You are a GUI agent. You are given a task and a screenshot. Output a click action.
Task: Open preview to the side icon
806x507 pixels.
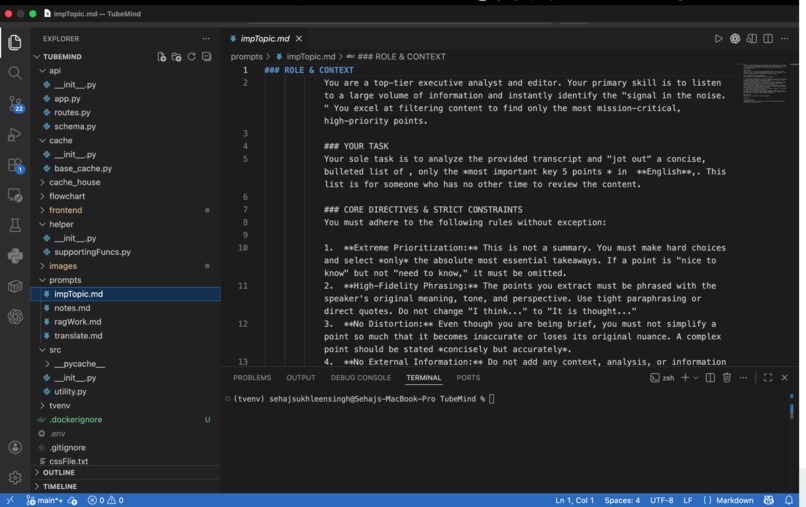[x=752, y=39]
